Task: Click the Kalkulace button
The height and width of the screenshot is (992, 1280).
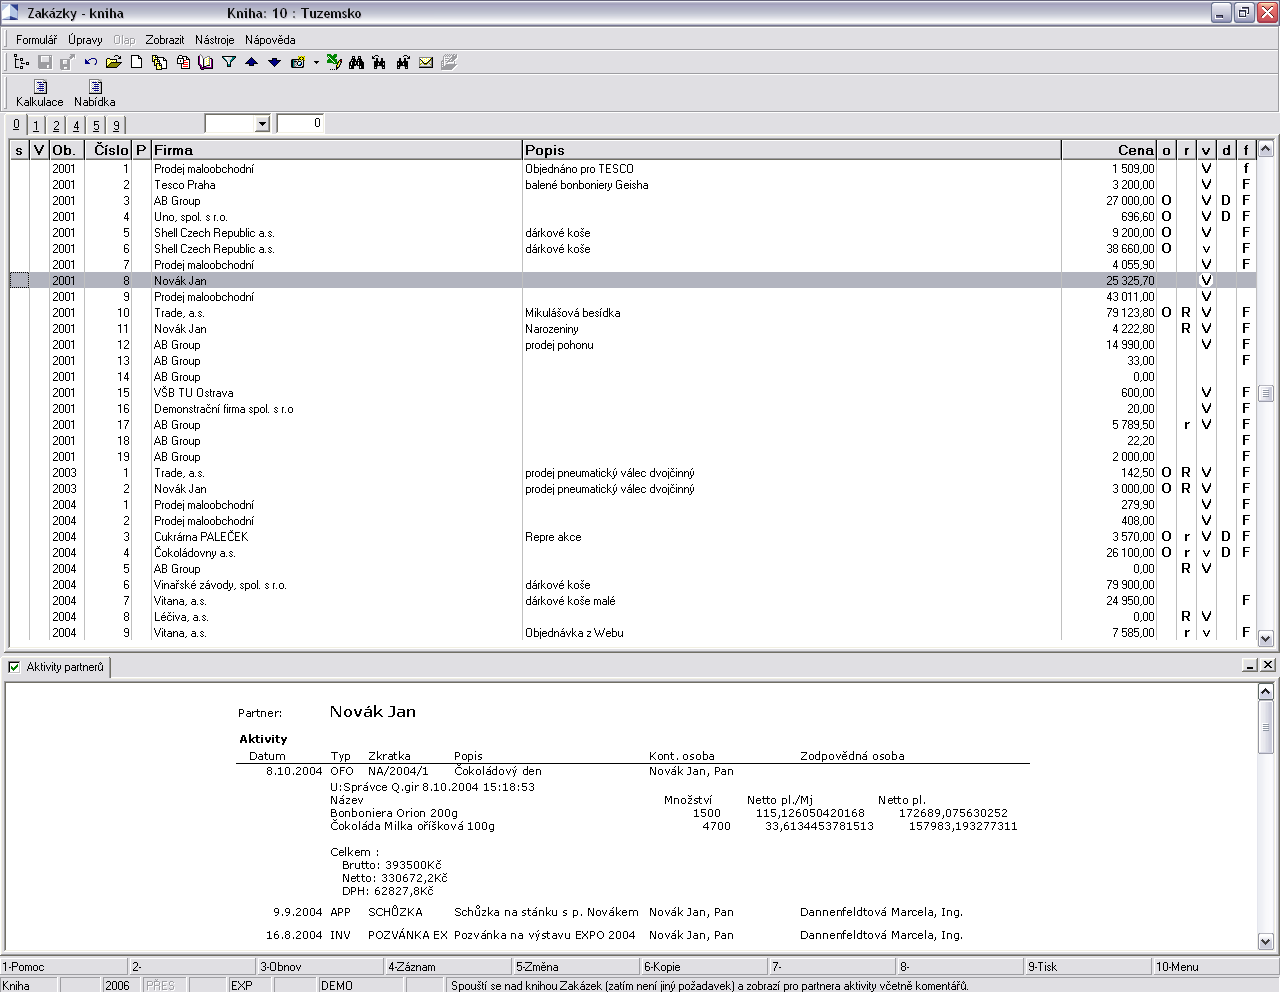Action: [39, 94]
